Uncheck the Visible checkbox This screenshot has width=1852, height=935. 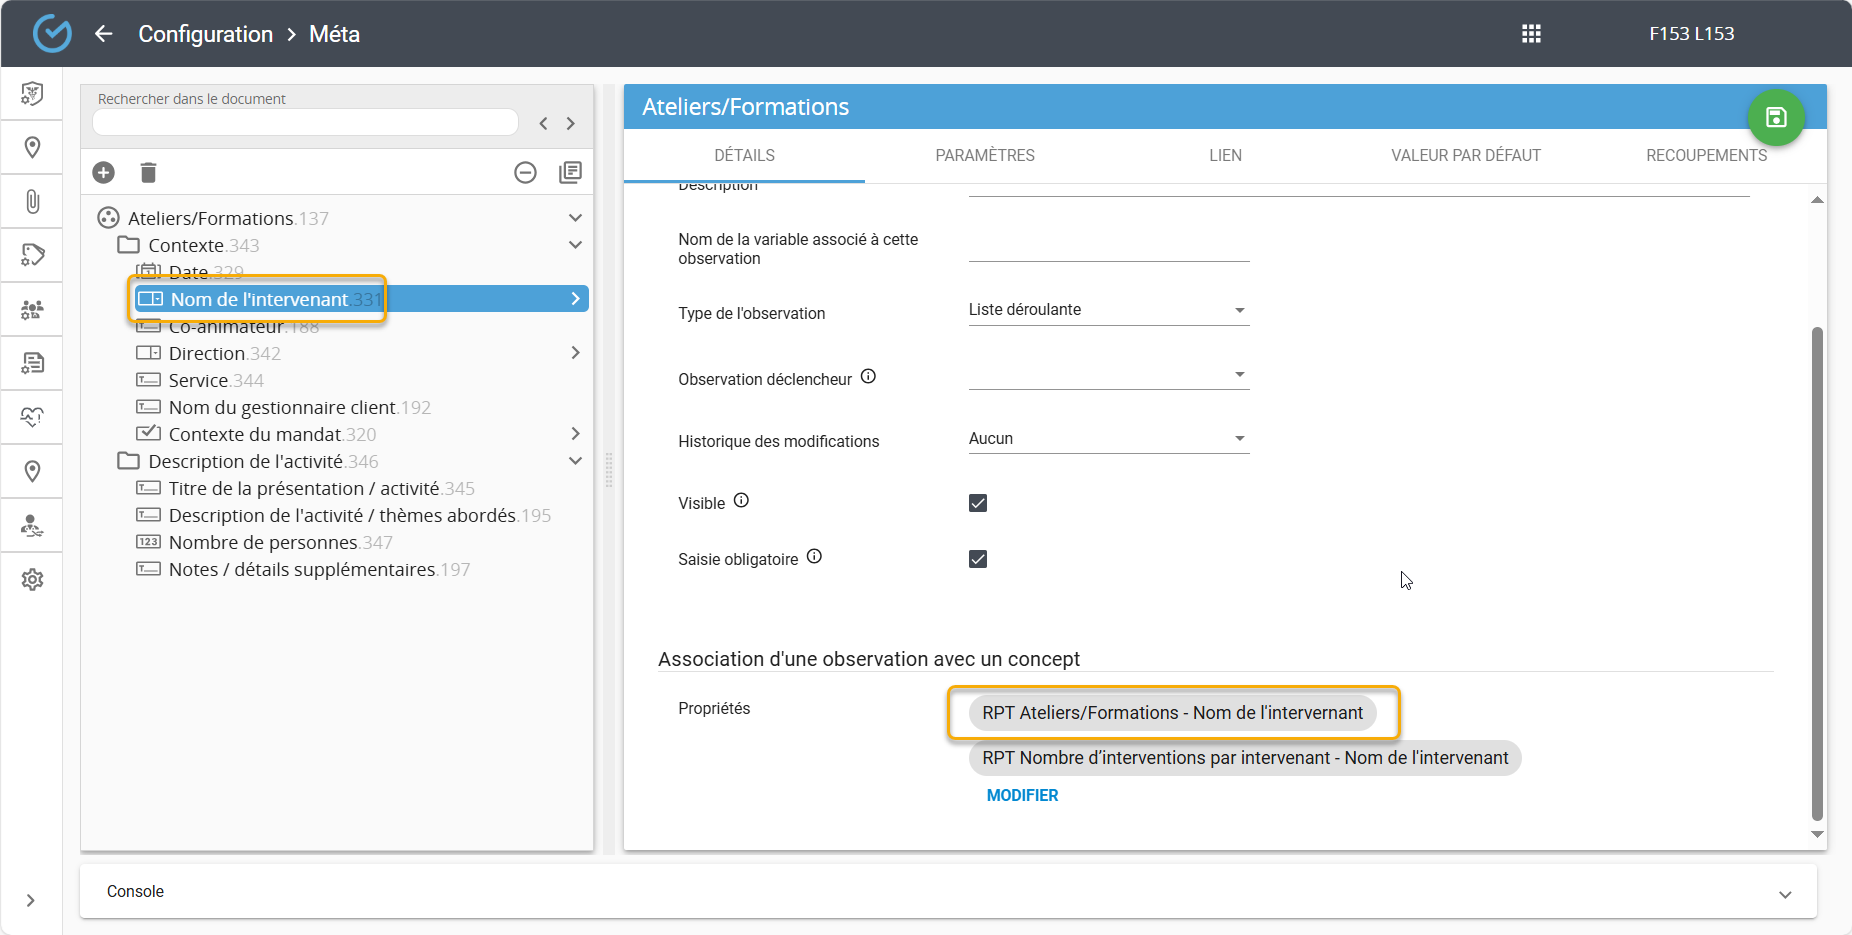[978, 503]
